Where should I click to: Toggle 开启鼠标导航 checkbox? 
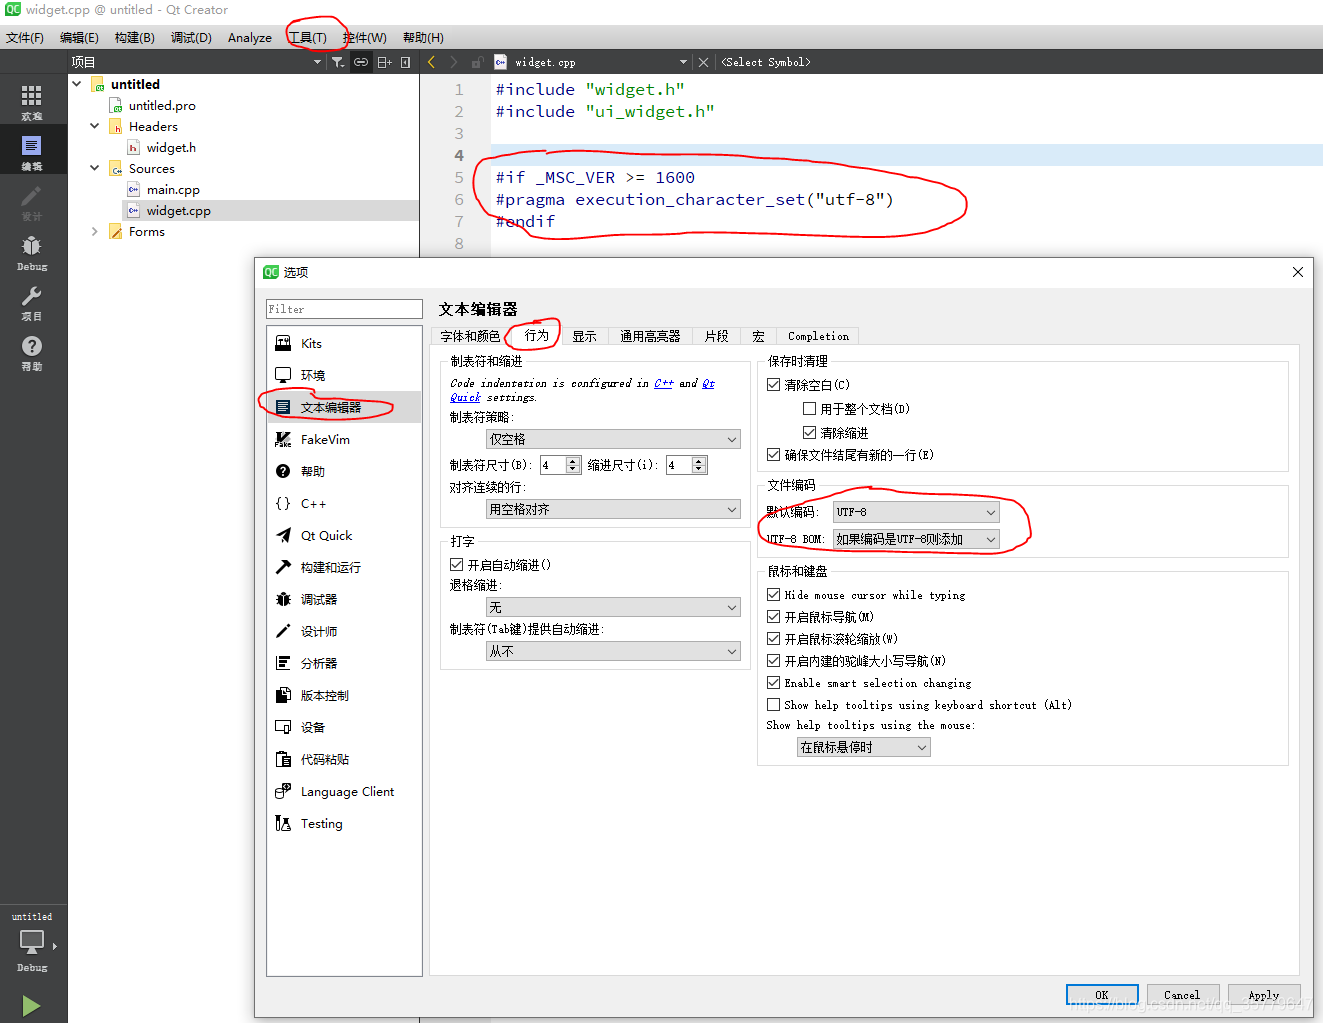(x=773, y=617)
